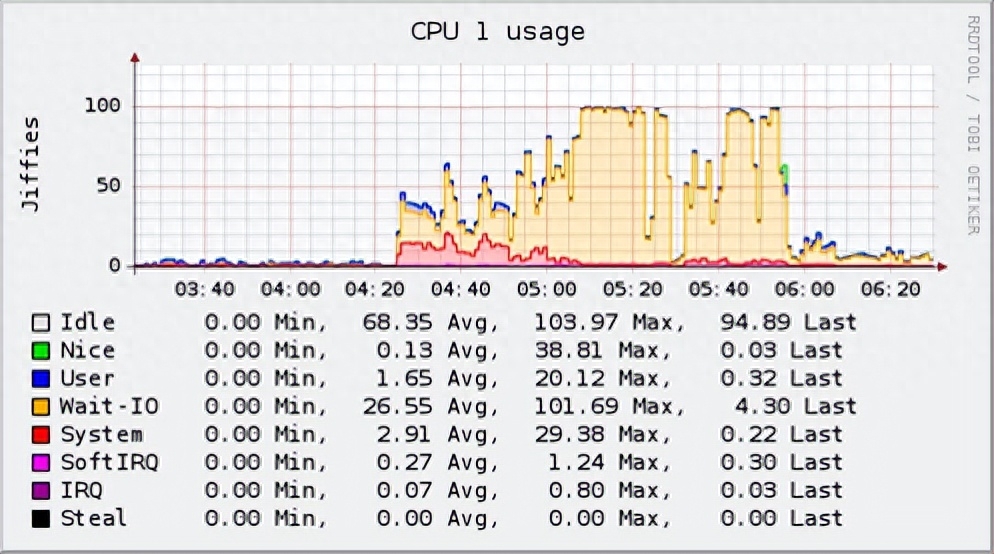Select the blue User legend swatch
This screenshot has width=994, height=554.
41,379
